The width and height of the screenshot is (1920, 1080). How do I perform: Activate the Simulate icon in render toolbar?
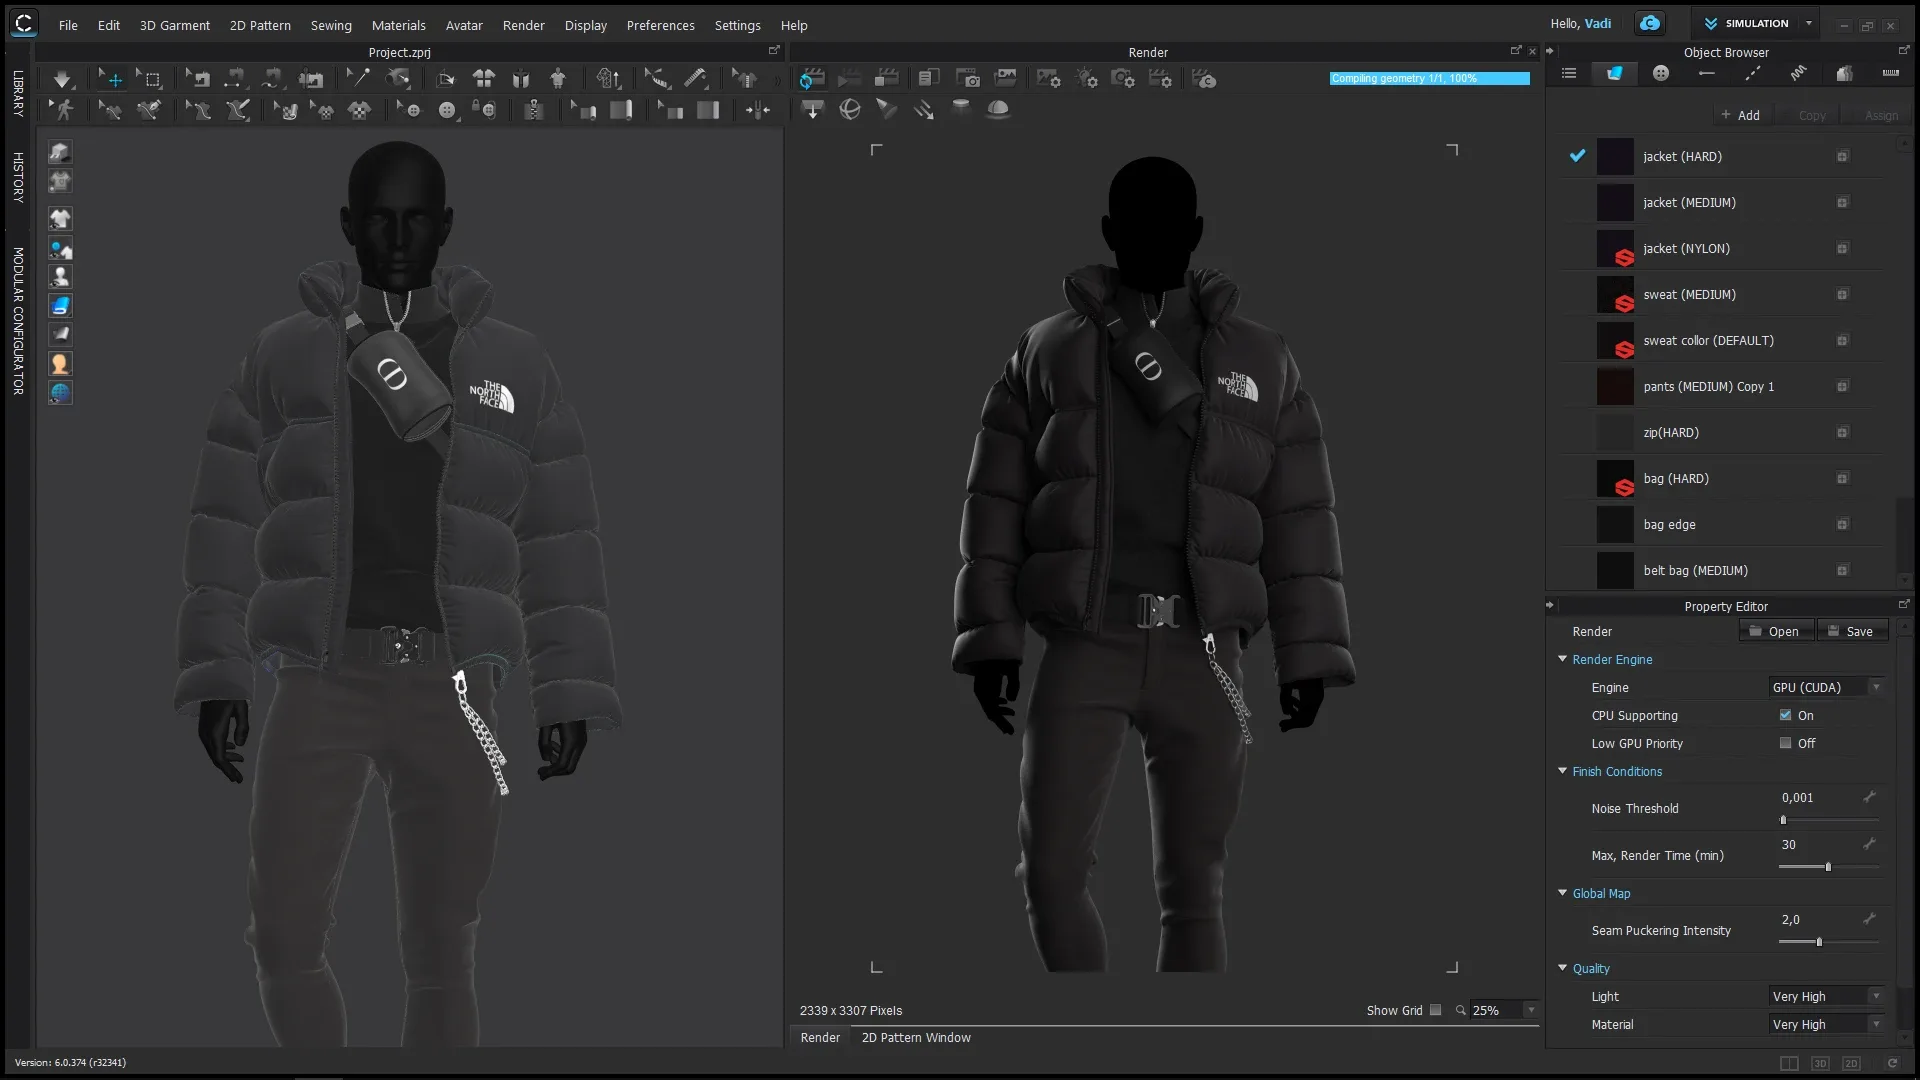tap(812, 78)
